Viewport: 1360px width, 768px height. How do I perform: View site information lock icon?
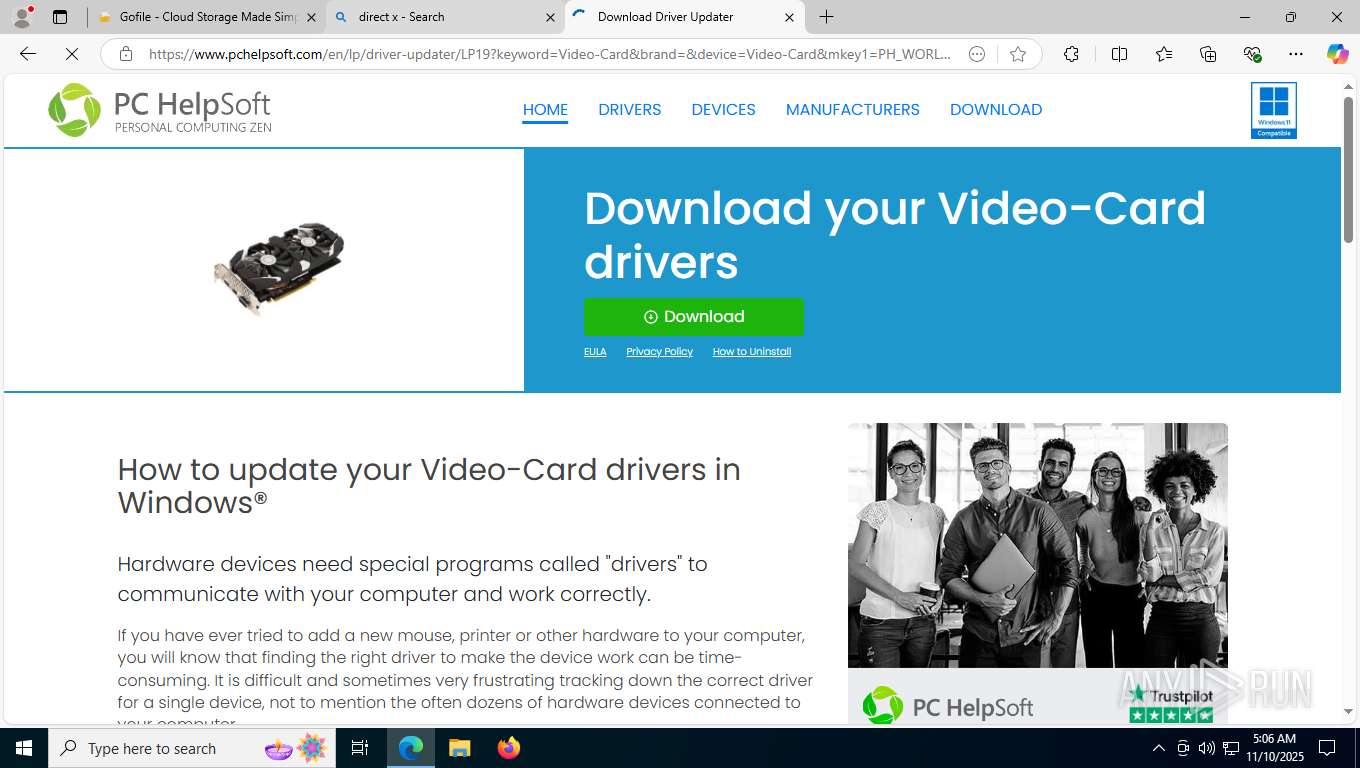(x=125, y=54)
